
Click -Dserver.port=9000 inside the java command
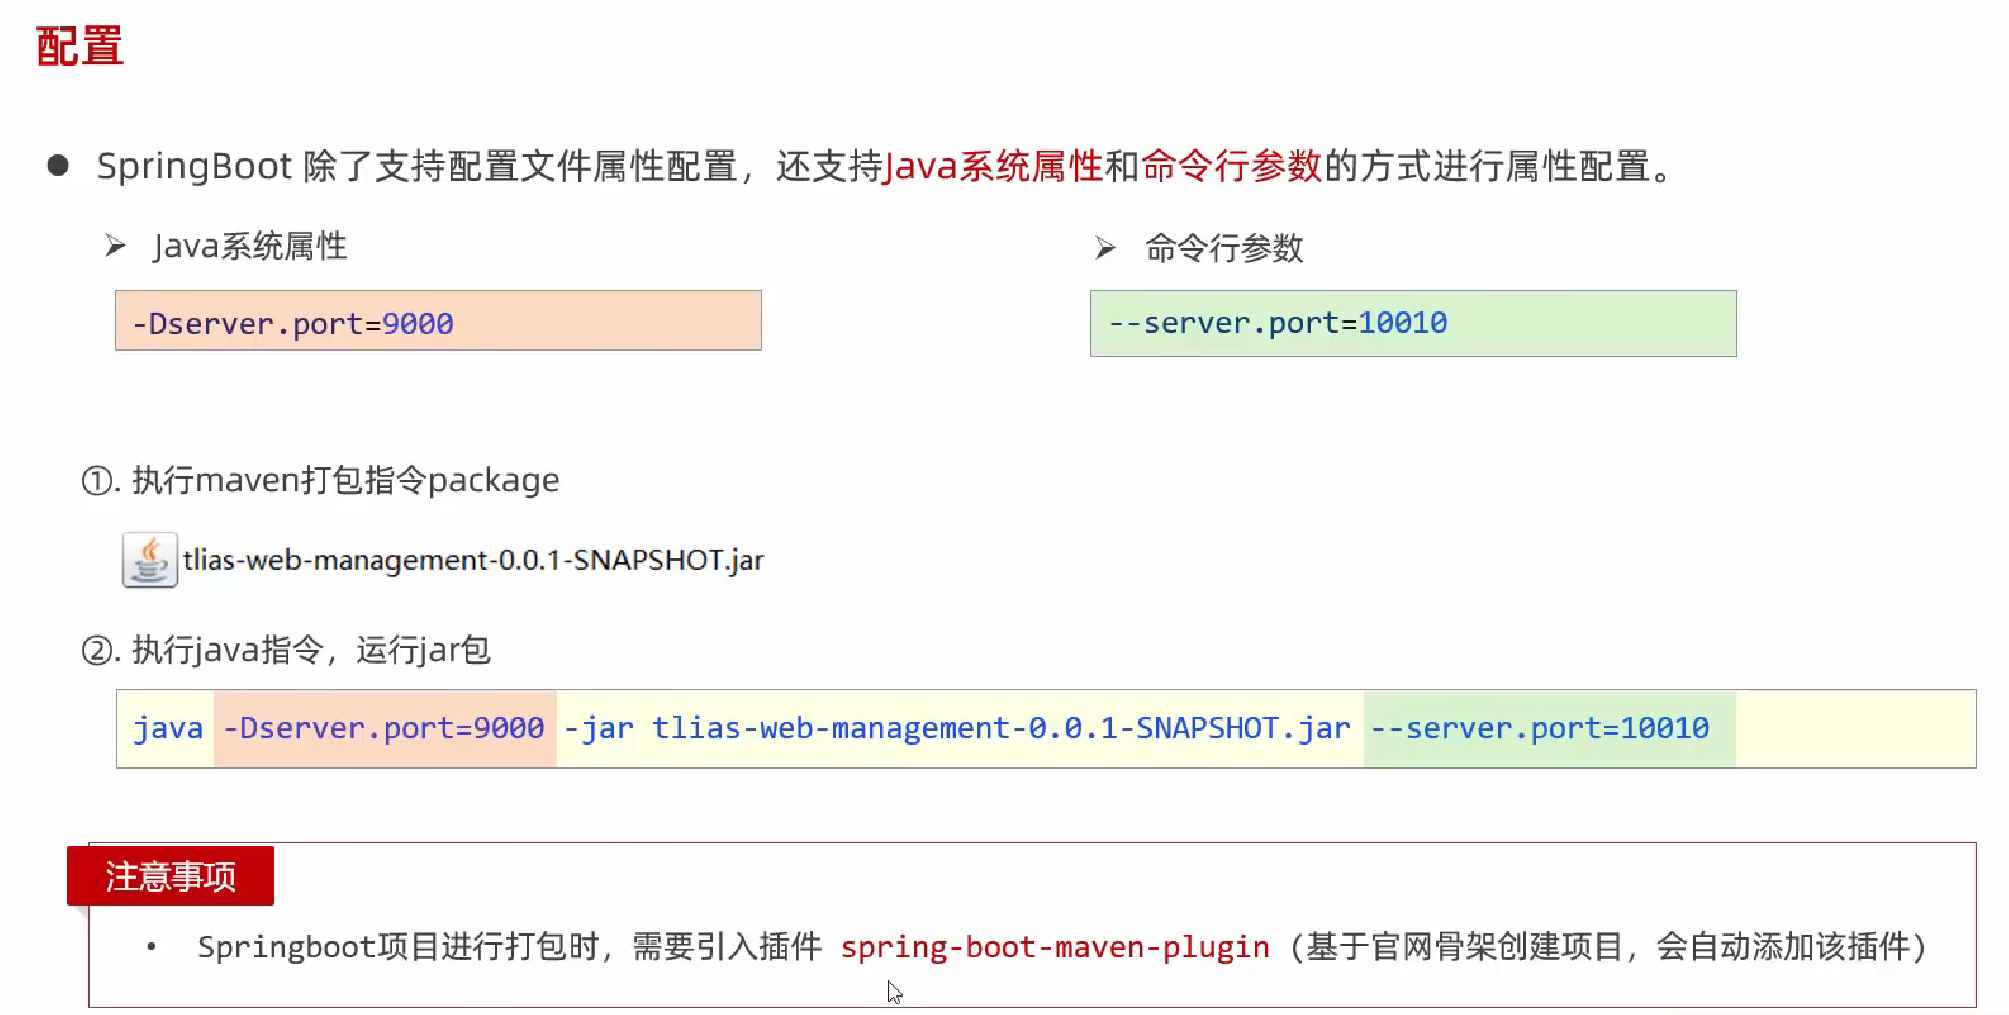(385, 728)
